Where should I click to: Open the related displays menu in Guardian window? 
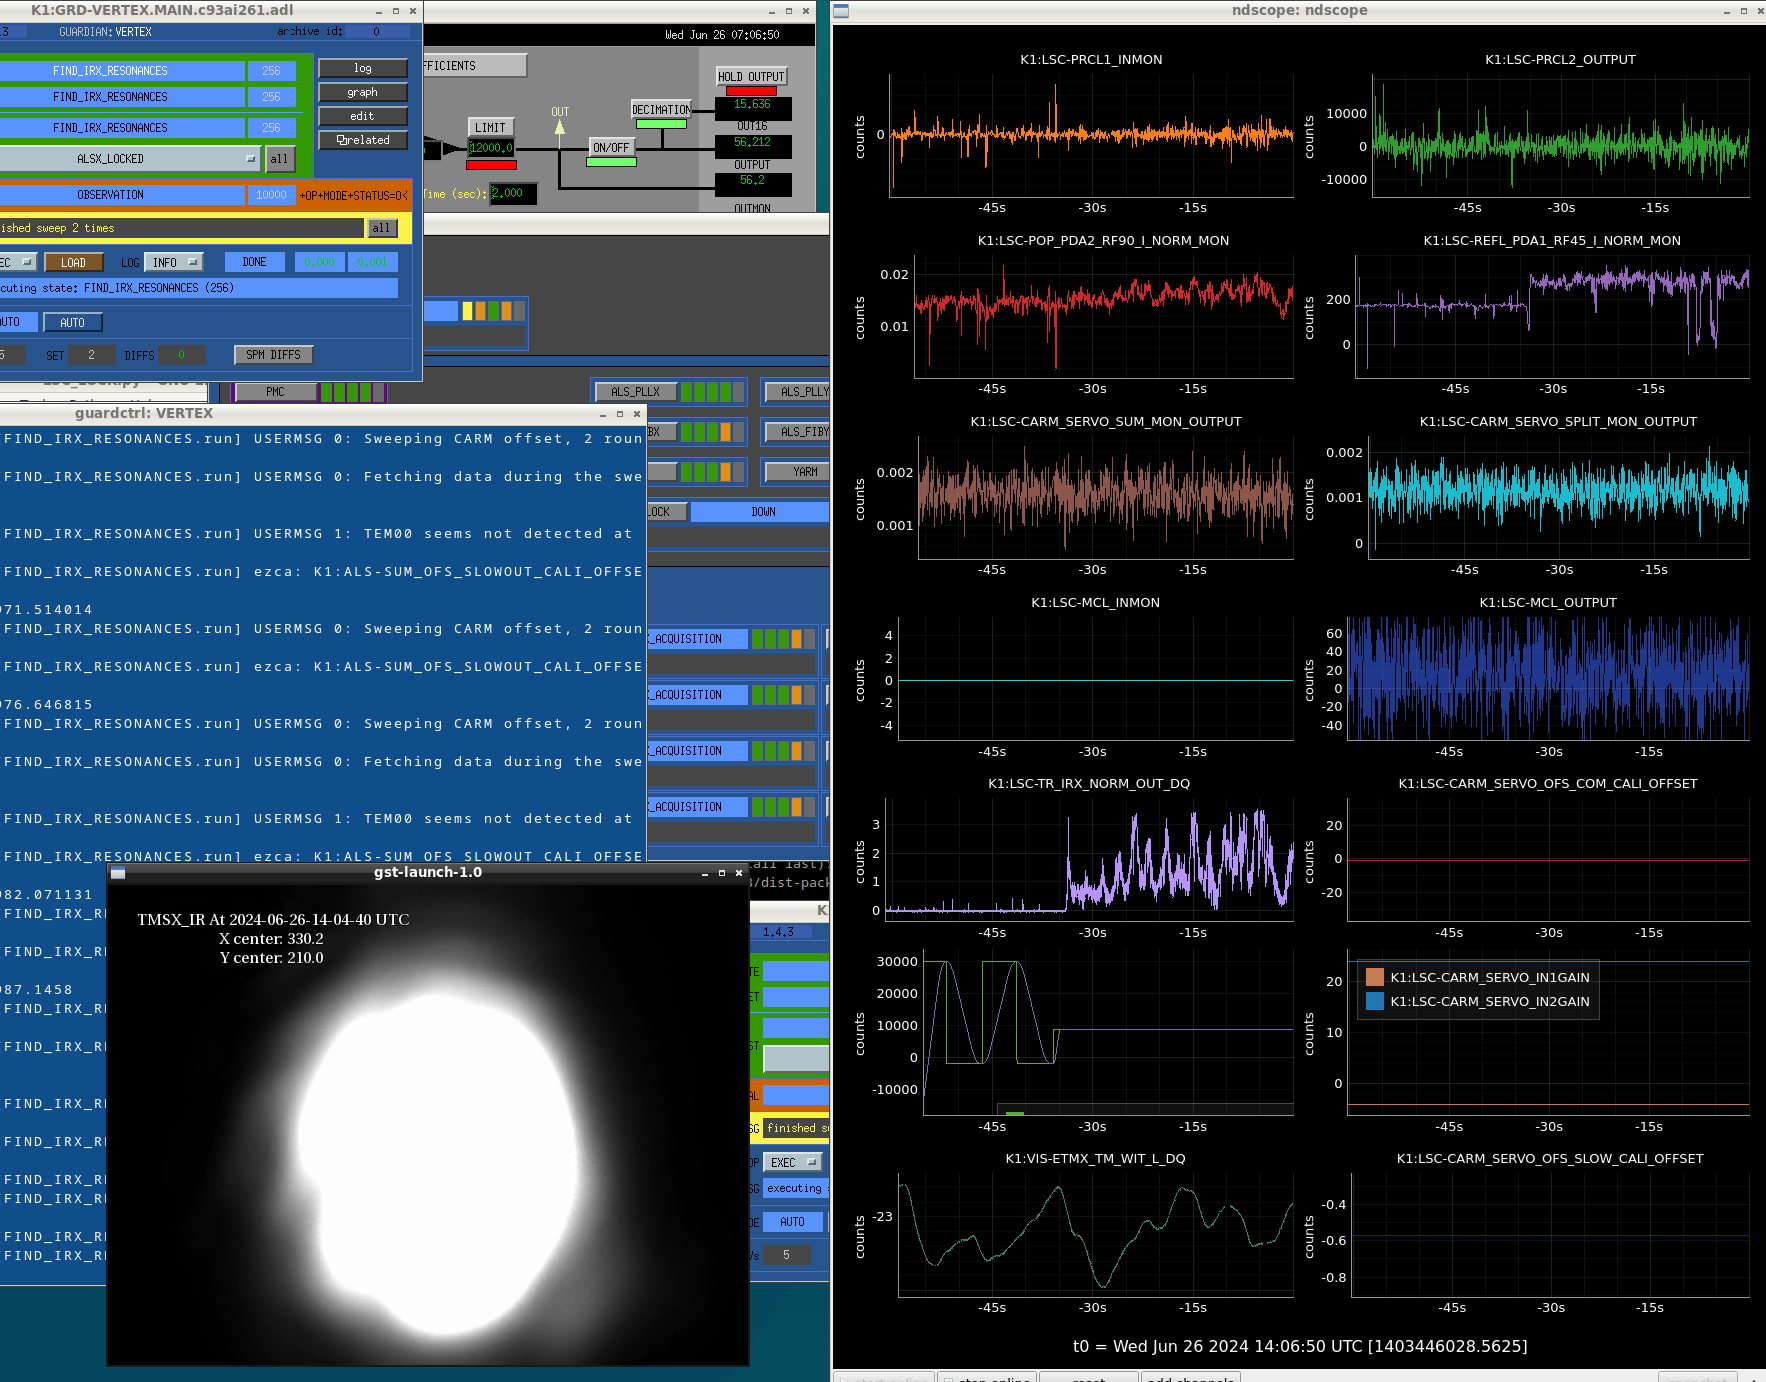(x=363, y=140)
